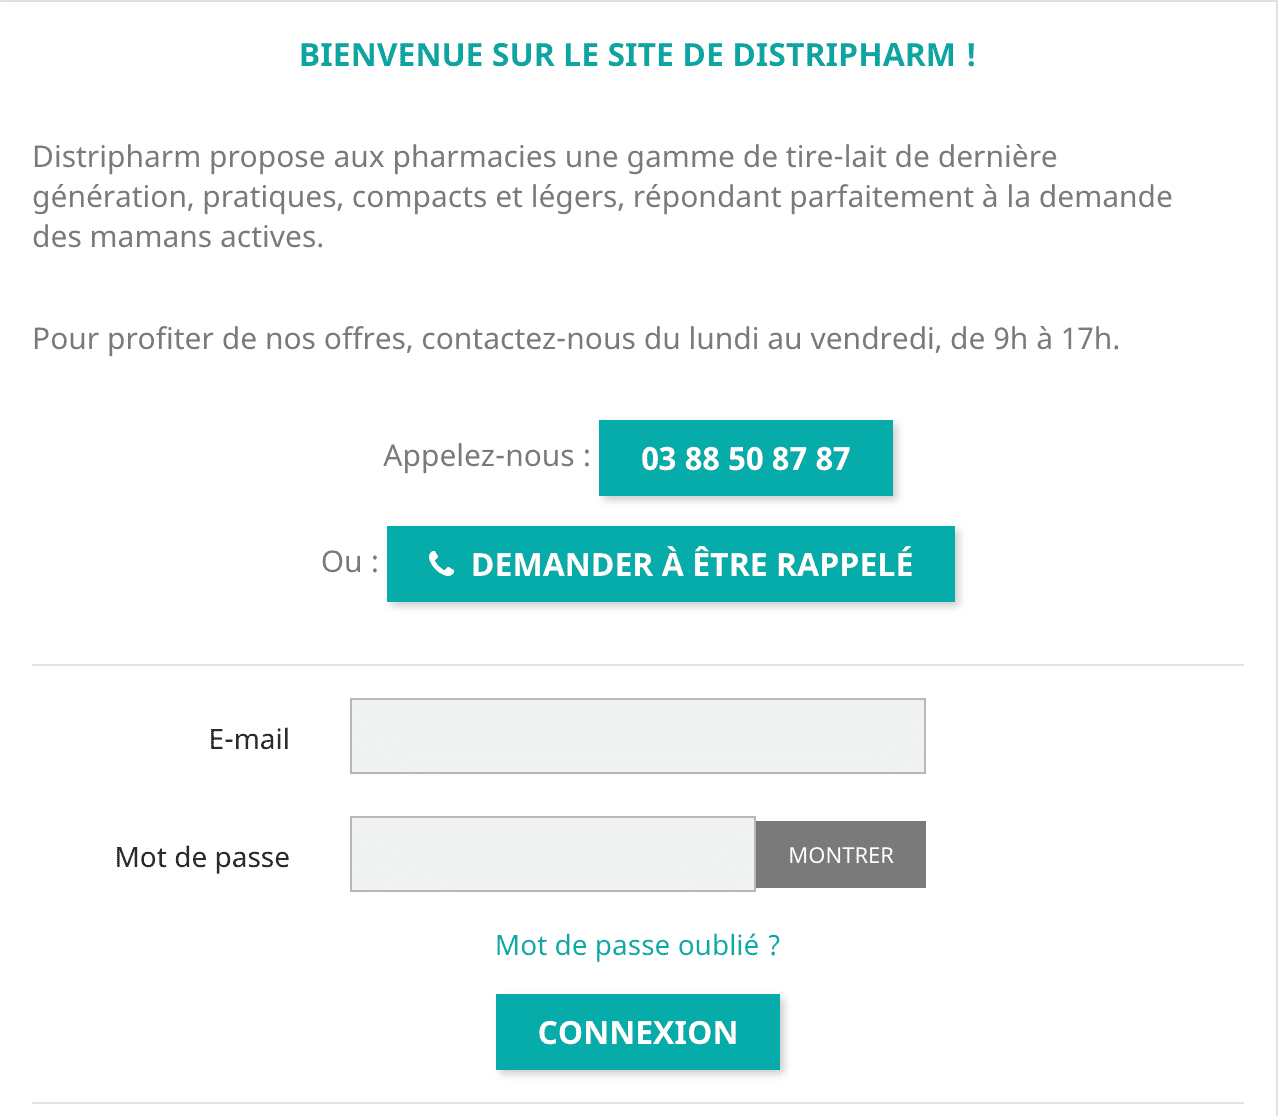Click the paragraph about tire-lait range
This screenshot has width=1278, height=1116.
tap(602, 196)
